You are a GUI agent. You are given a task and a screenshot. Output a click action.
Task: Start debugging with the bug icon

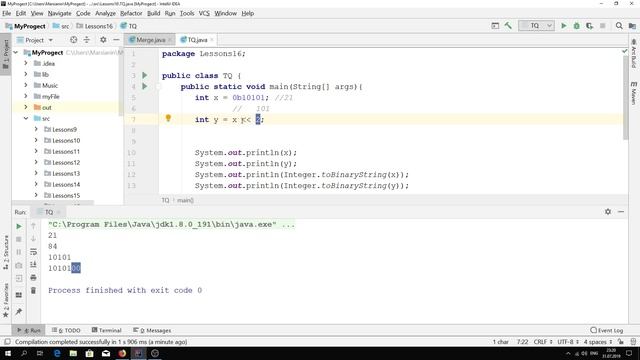pos(576,26)
